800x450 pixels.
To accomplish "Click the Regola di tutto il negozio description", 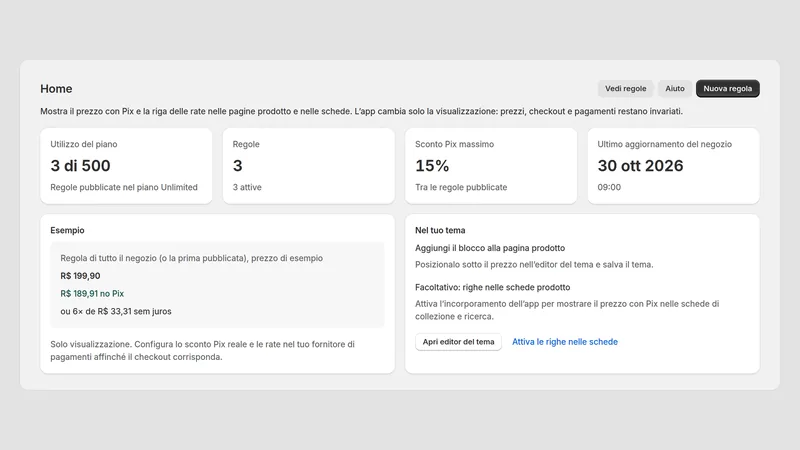I will point(191,258).
